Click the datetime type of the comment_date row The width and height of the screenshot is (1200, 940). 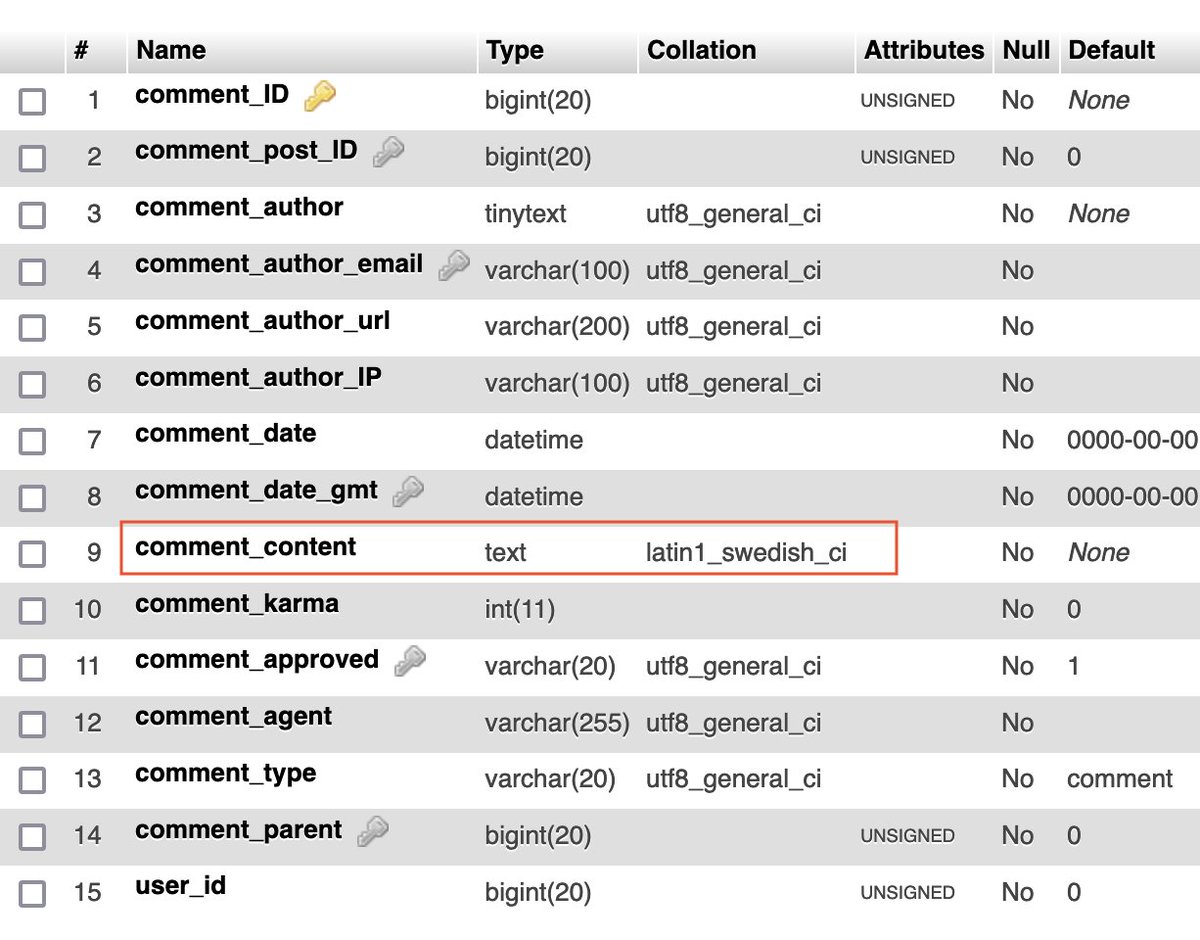pos(534,440)
